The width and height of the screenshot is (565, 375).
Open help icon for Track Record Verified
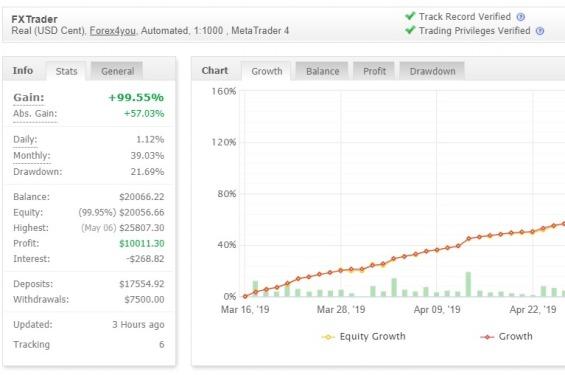pyautogui.click(x=520, y=17)
